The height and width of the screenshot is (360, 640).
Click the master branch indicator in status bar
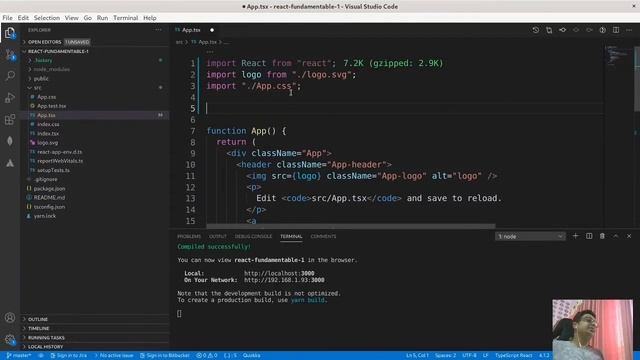click(19, 356)
